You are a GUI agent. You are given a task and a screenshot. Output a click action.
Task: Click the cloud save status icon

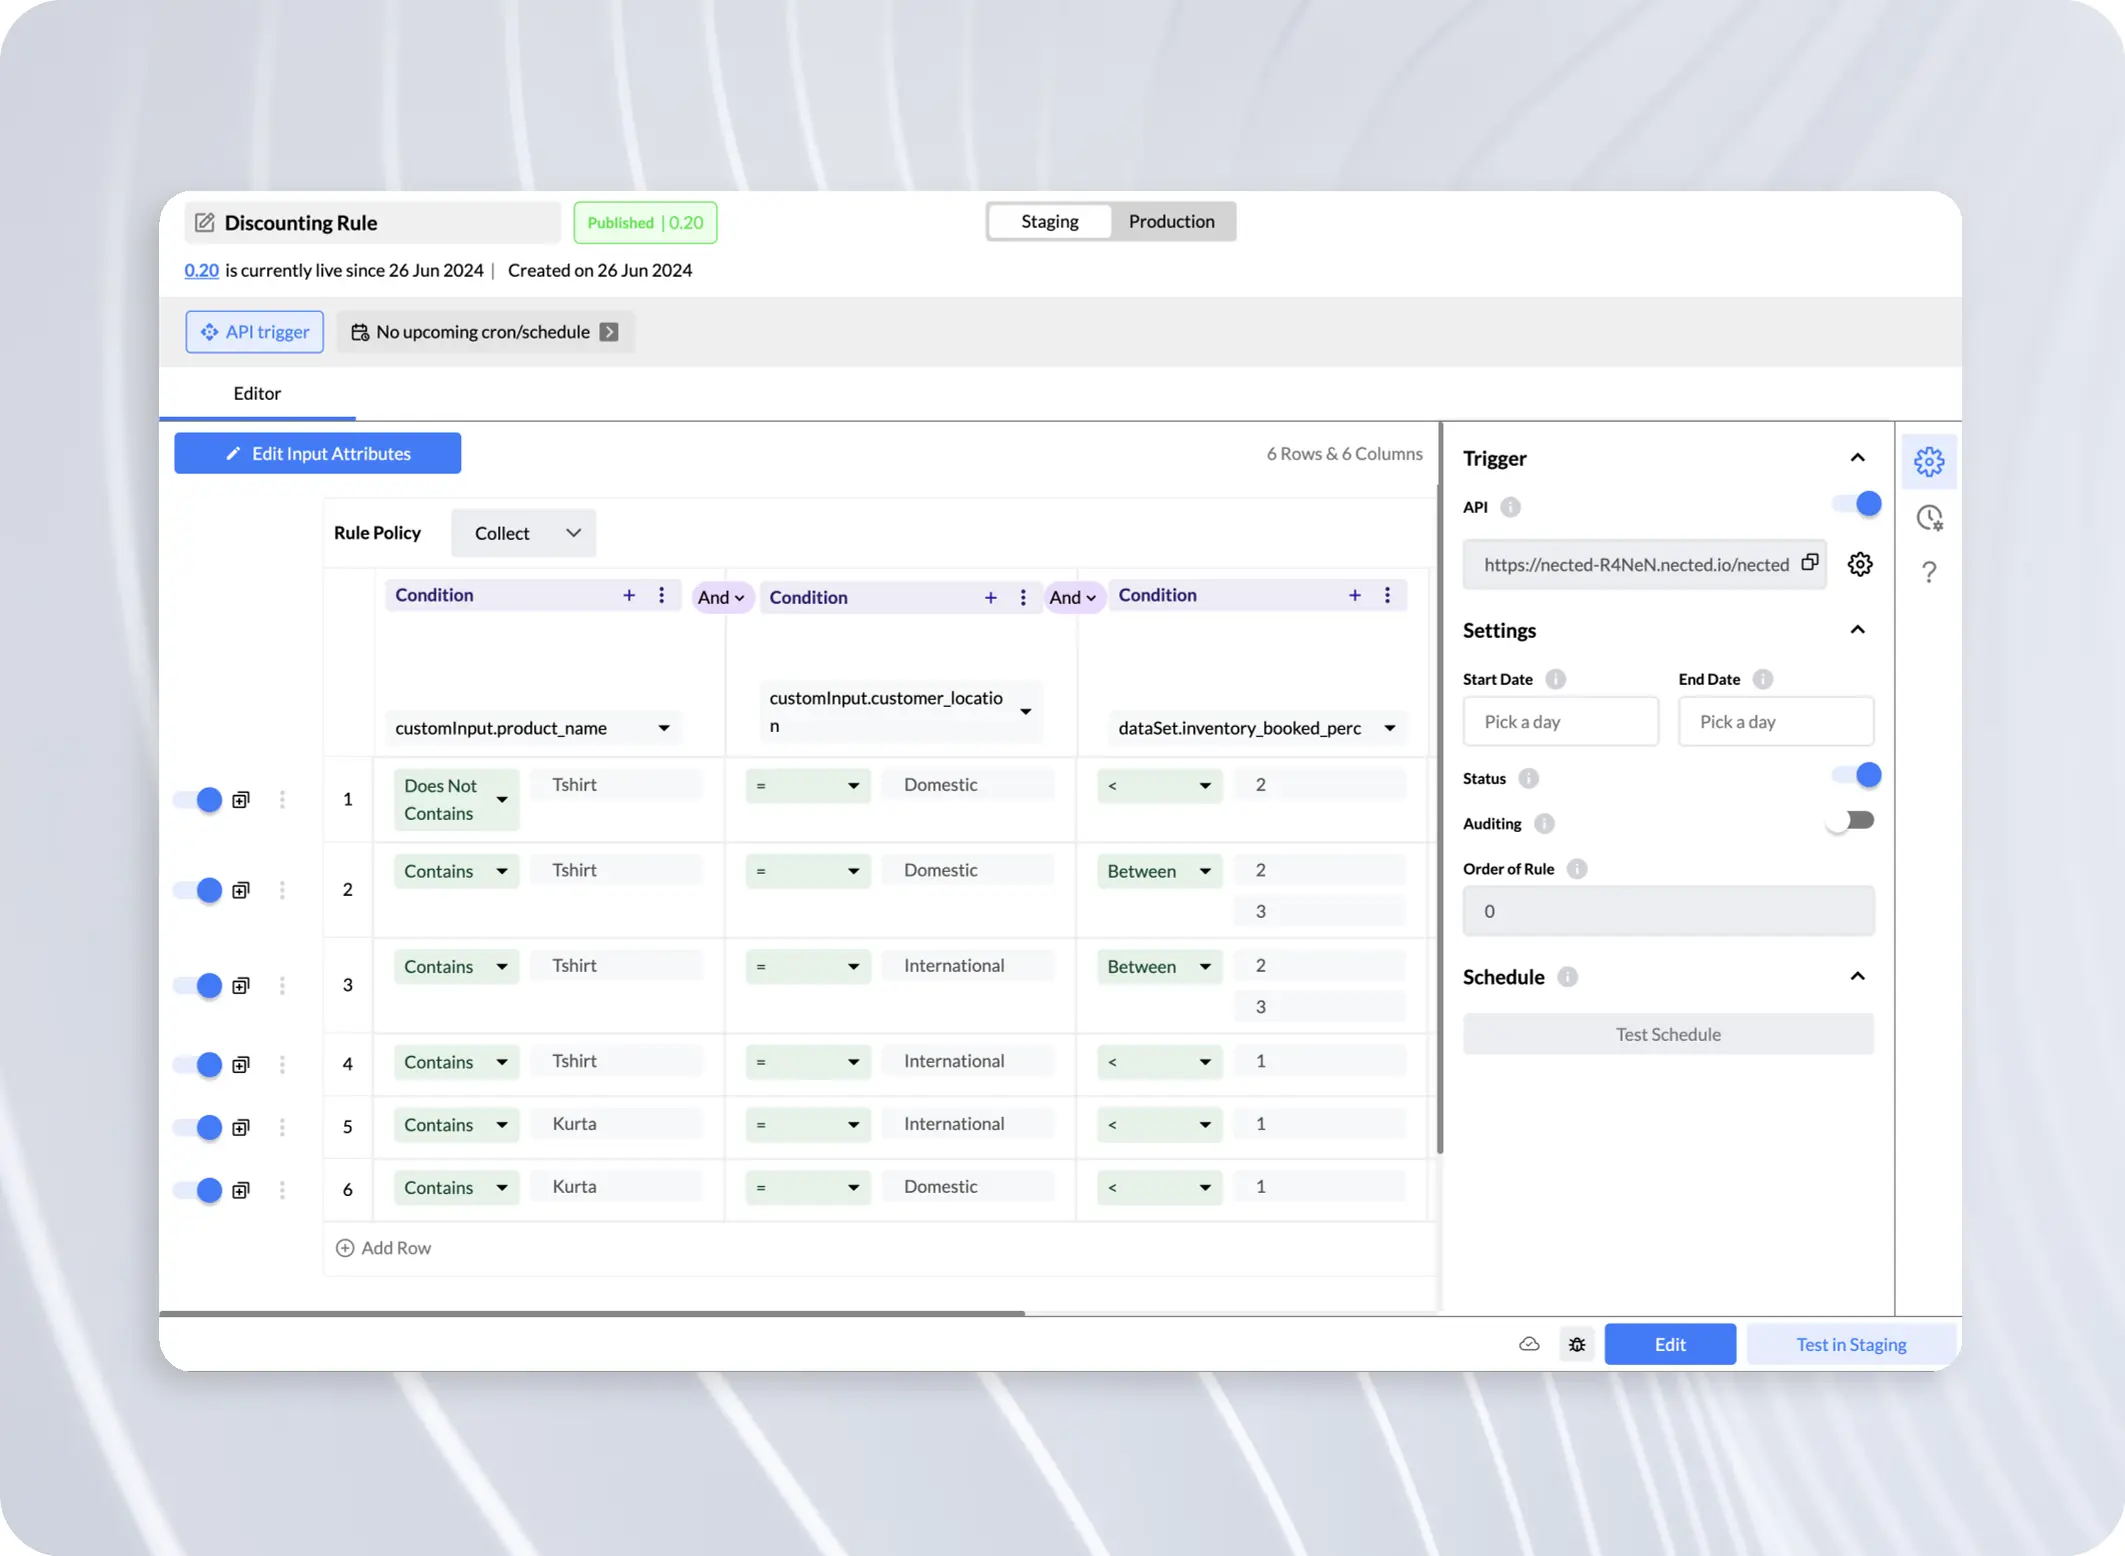[x=1529, y=1344]
